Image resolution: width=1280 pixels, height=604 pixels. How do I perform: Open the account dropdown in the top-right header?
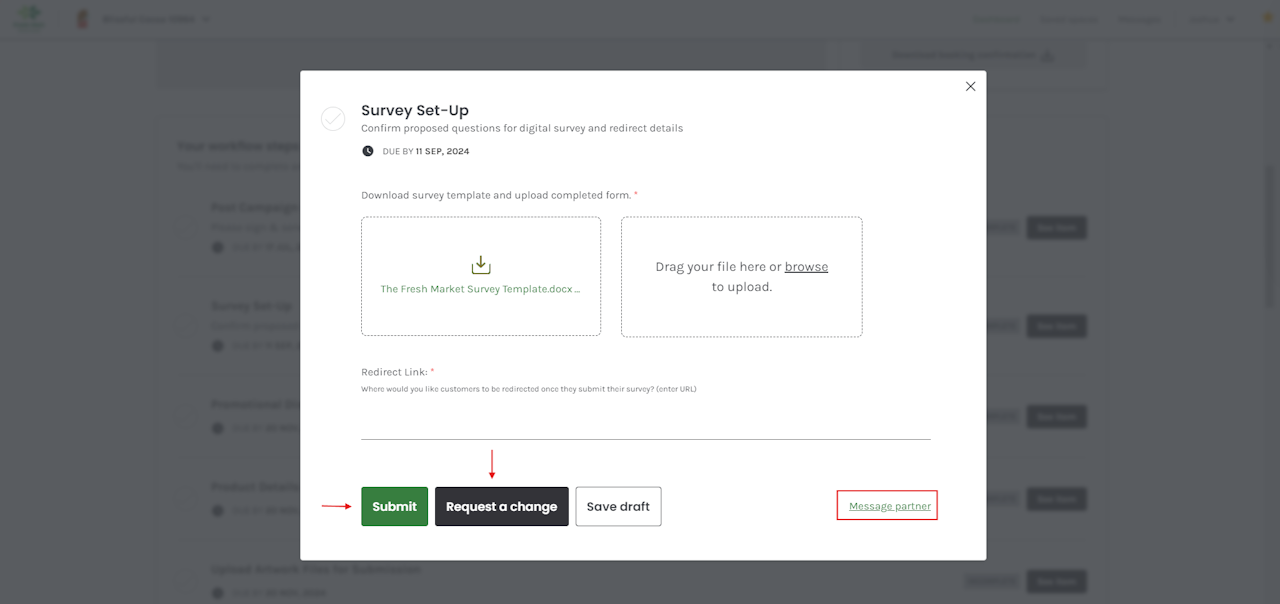click(1210, 19)
